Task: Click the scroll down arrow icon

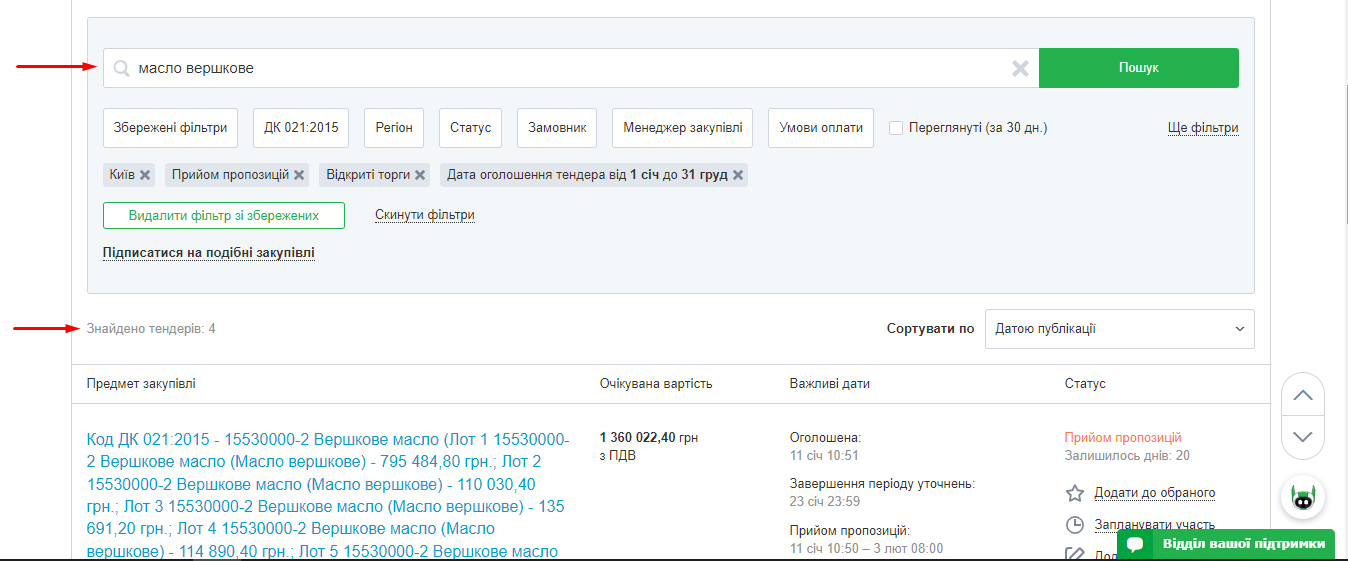Action: click(x=1302, y=437)
